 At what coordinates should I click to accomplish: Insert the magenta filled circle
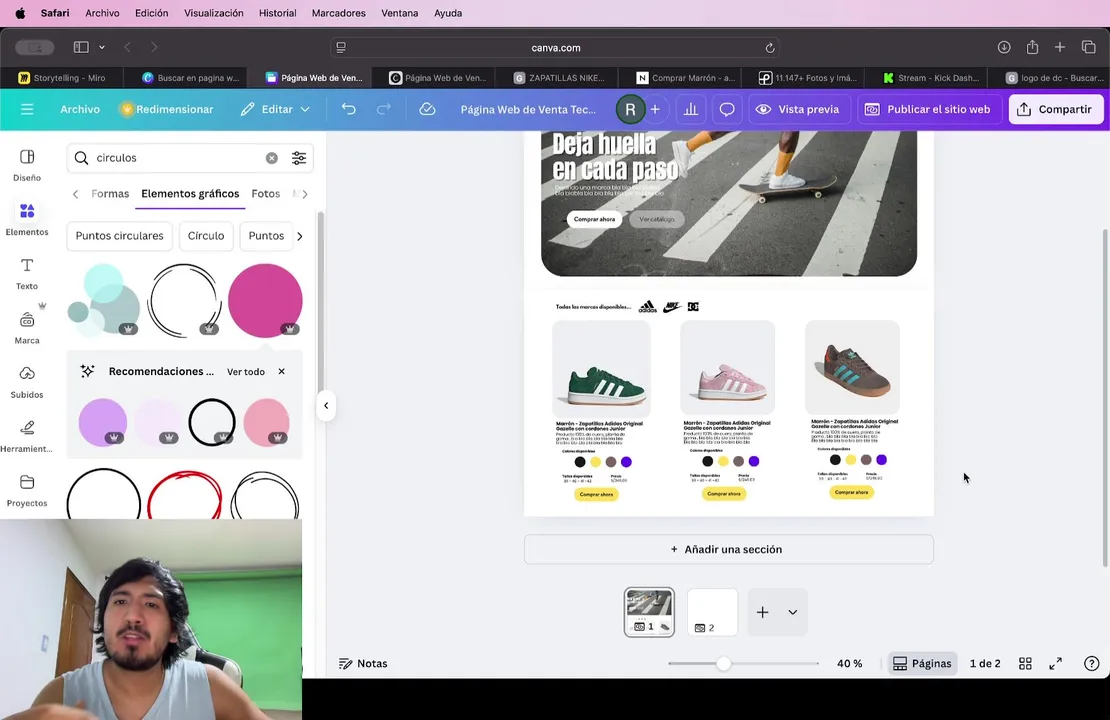(x=265, y=300)
